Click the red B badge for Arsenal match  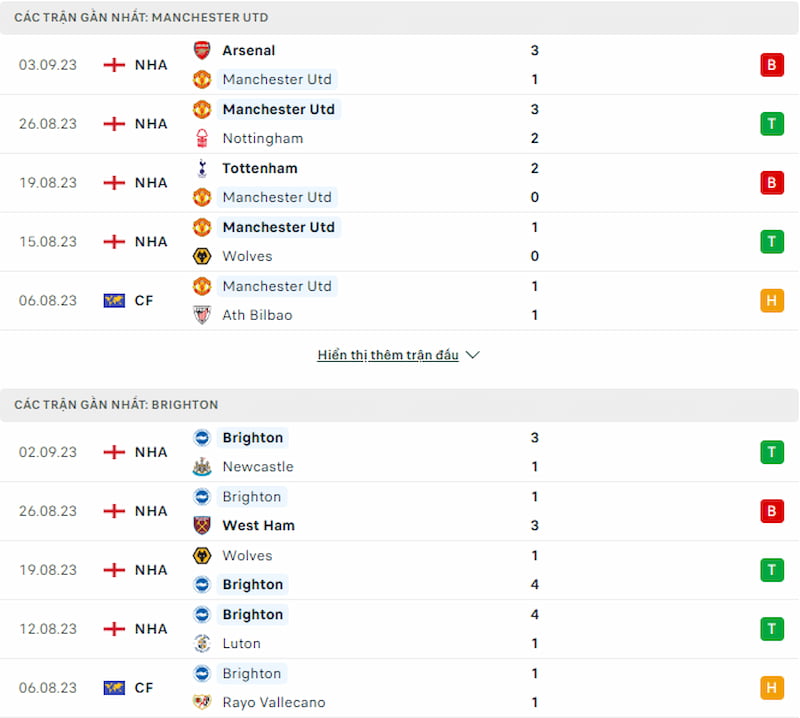[x=771, y=65]
